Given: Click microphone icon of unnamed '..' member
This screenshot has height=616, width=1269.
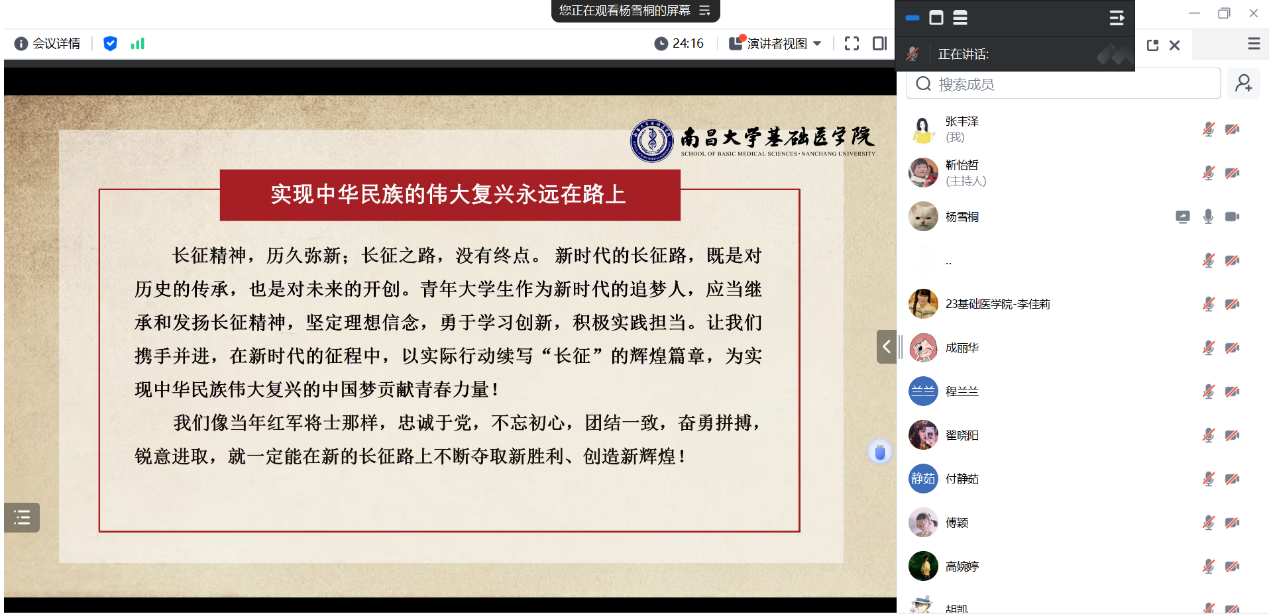Looking at the screenshot, I should [1208, 260].
